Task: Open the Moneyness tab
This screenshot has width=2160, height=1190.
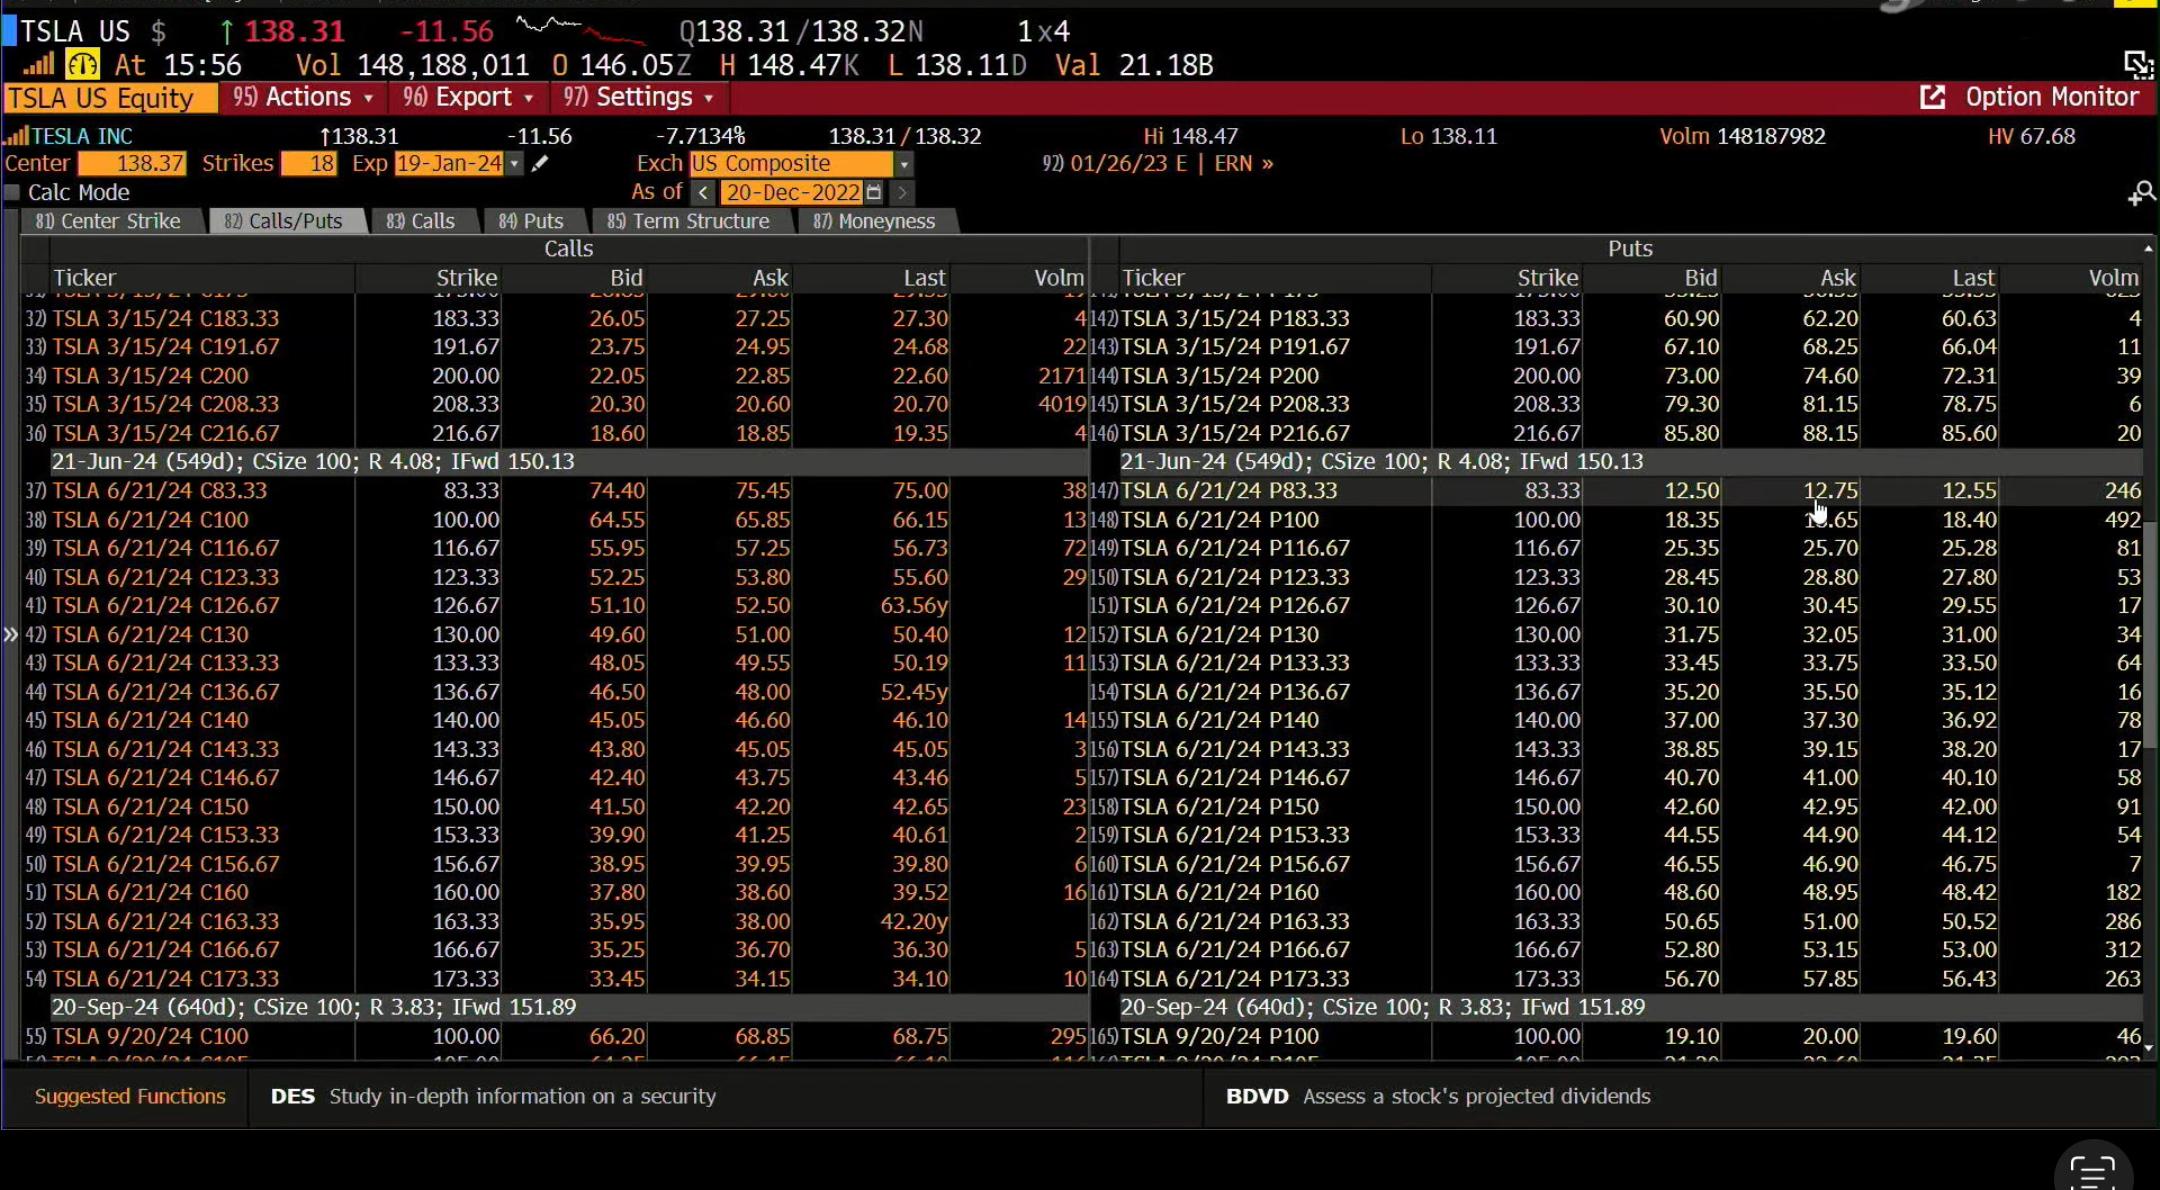Action: tap(875, 221)
